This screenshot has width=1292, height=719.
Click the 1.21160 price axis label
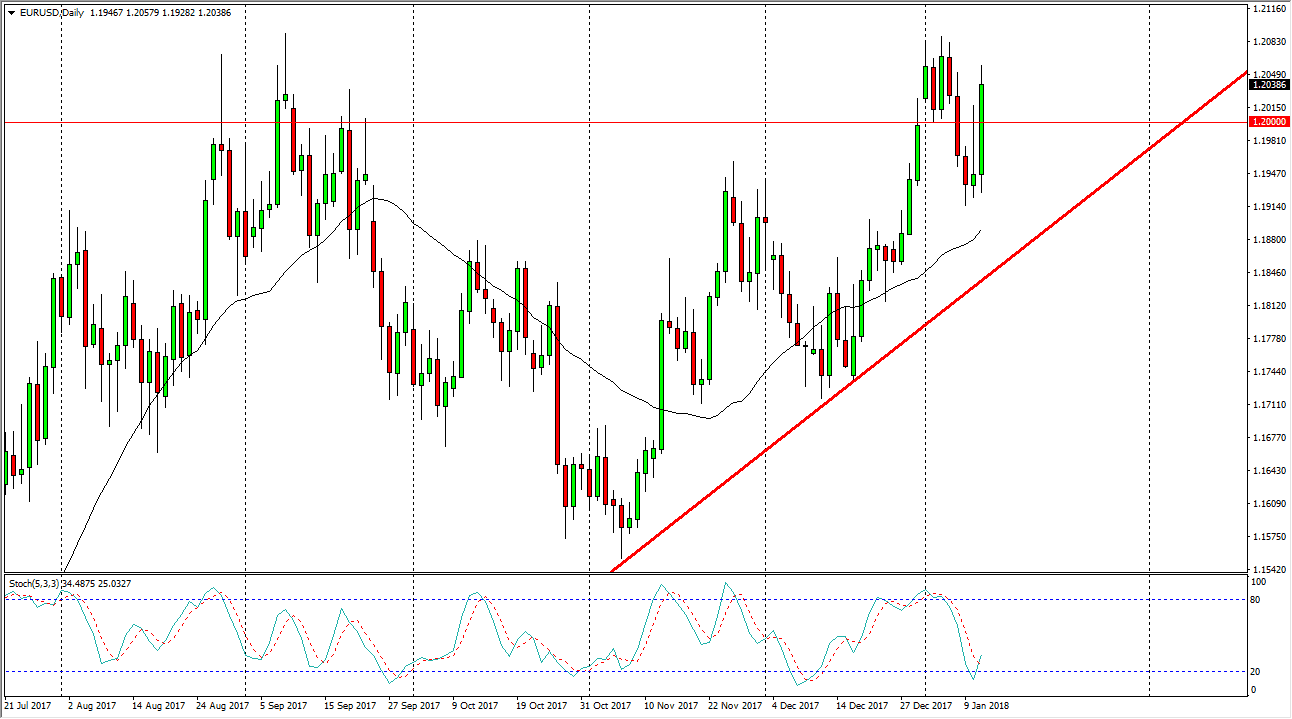click(1271, 9)
